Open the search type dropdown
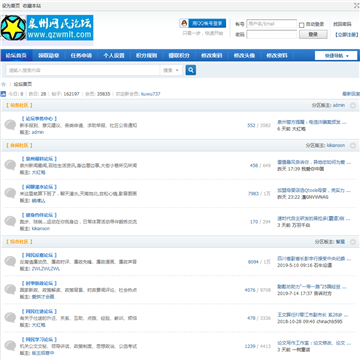The width and height of the screenshot is (360, 360). (171, 70)
